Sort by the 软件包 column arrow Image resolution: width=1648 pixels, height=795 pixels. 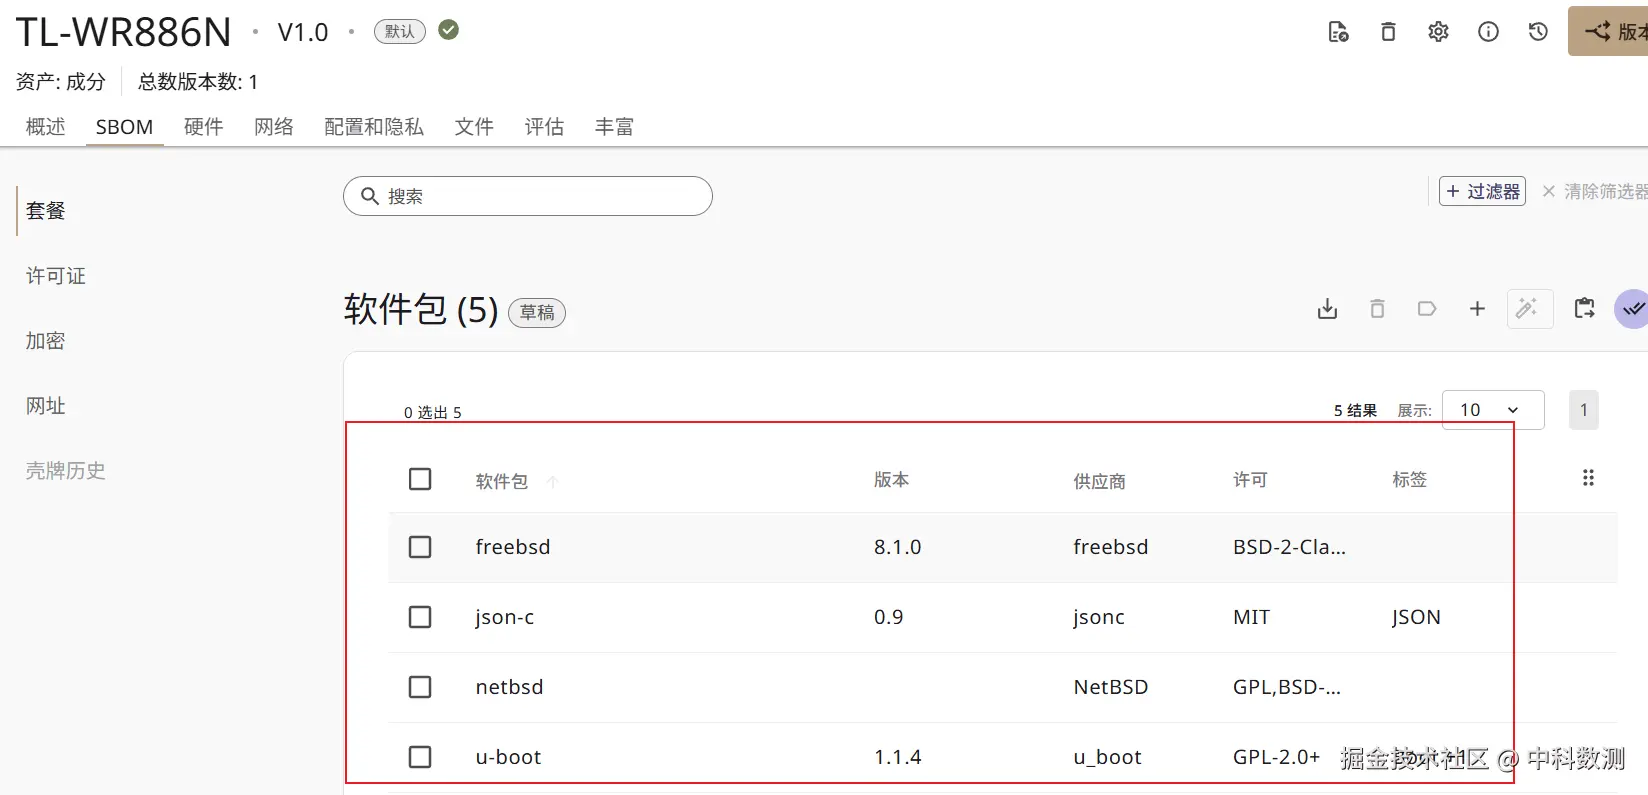point(552,481)
